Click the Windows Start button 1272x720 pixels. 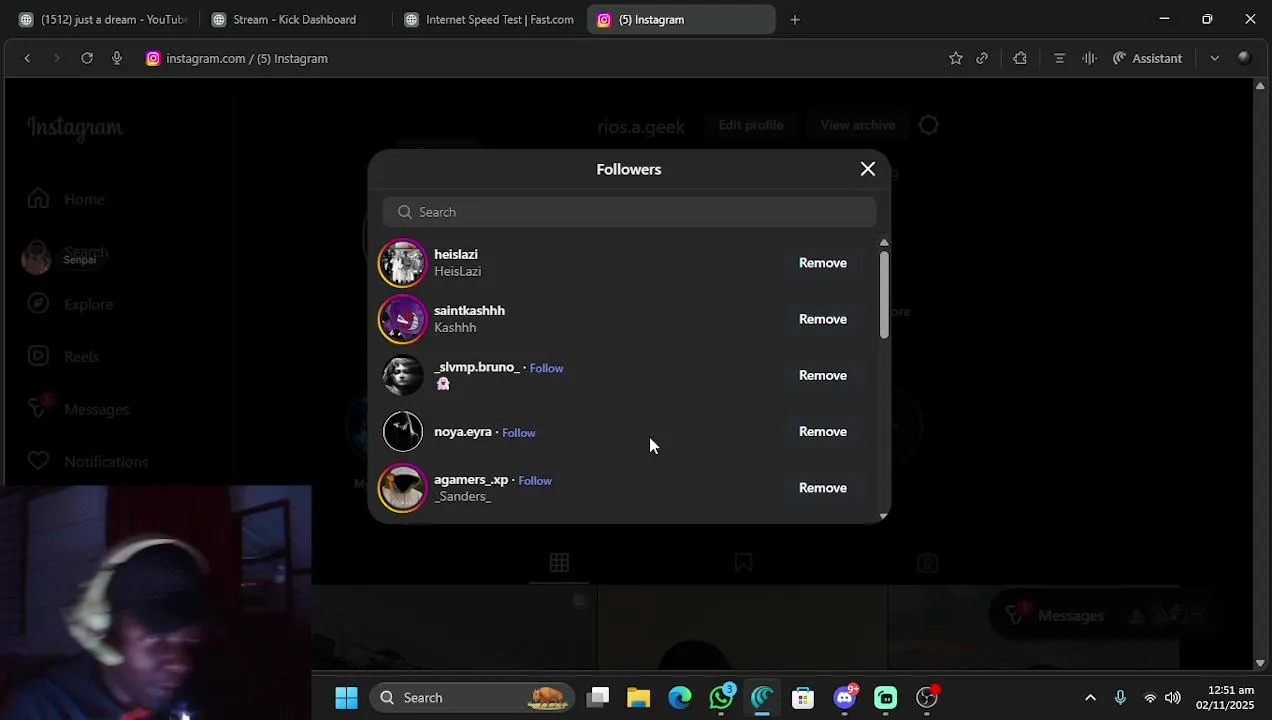click(x=346, y=697)
